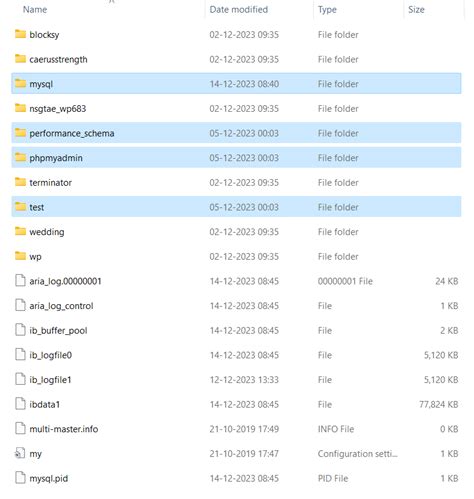This screenshot has width=474, height=499.
Task: Sort by the Name column header
Action: [35, 10]
